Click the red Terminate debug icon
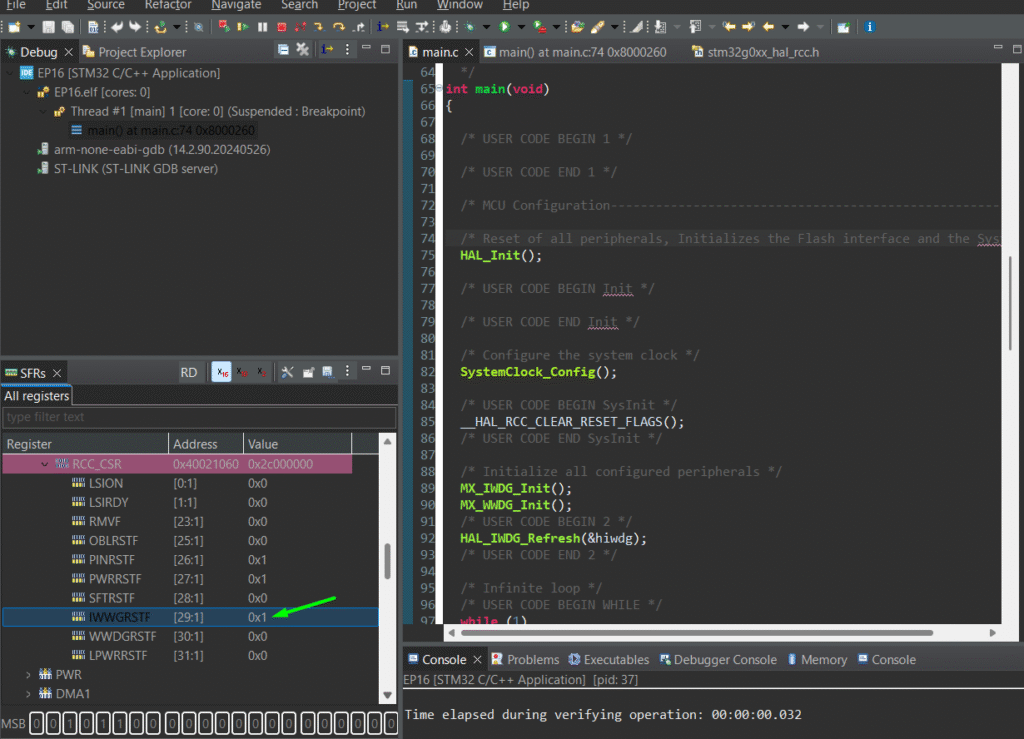 click(281, 26)
